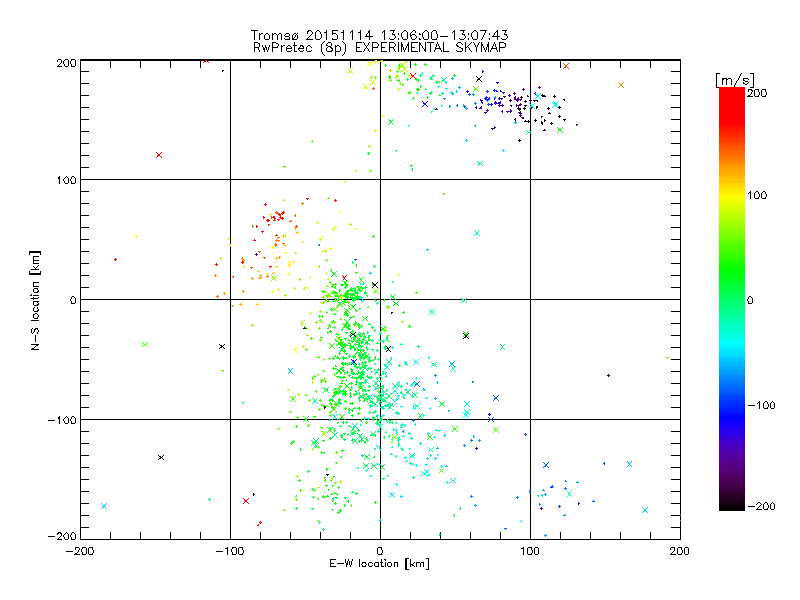Click the red X marker in the upper-left quadrant near -150, 120
800x600 pixels.
click(x=159, y=155)
